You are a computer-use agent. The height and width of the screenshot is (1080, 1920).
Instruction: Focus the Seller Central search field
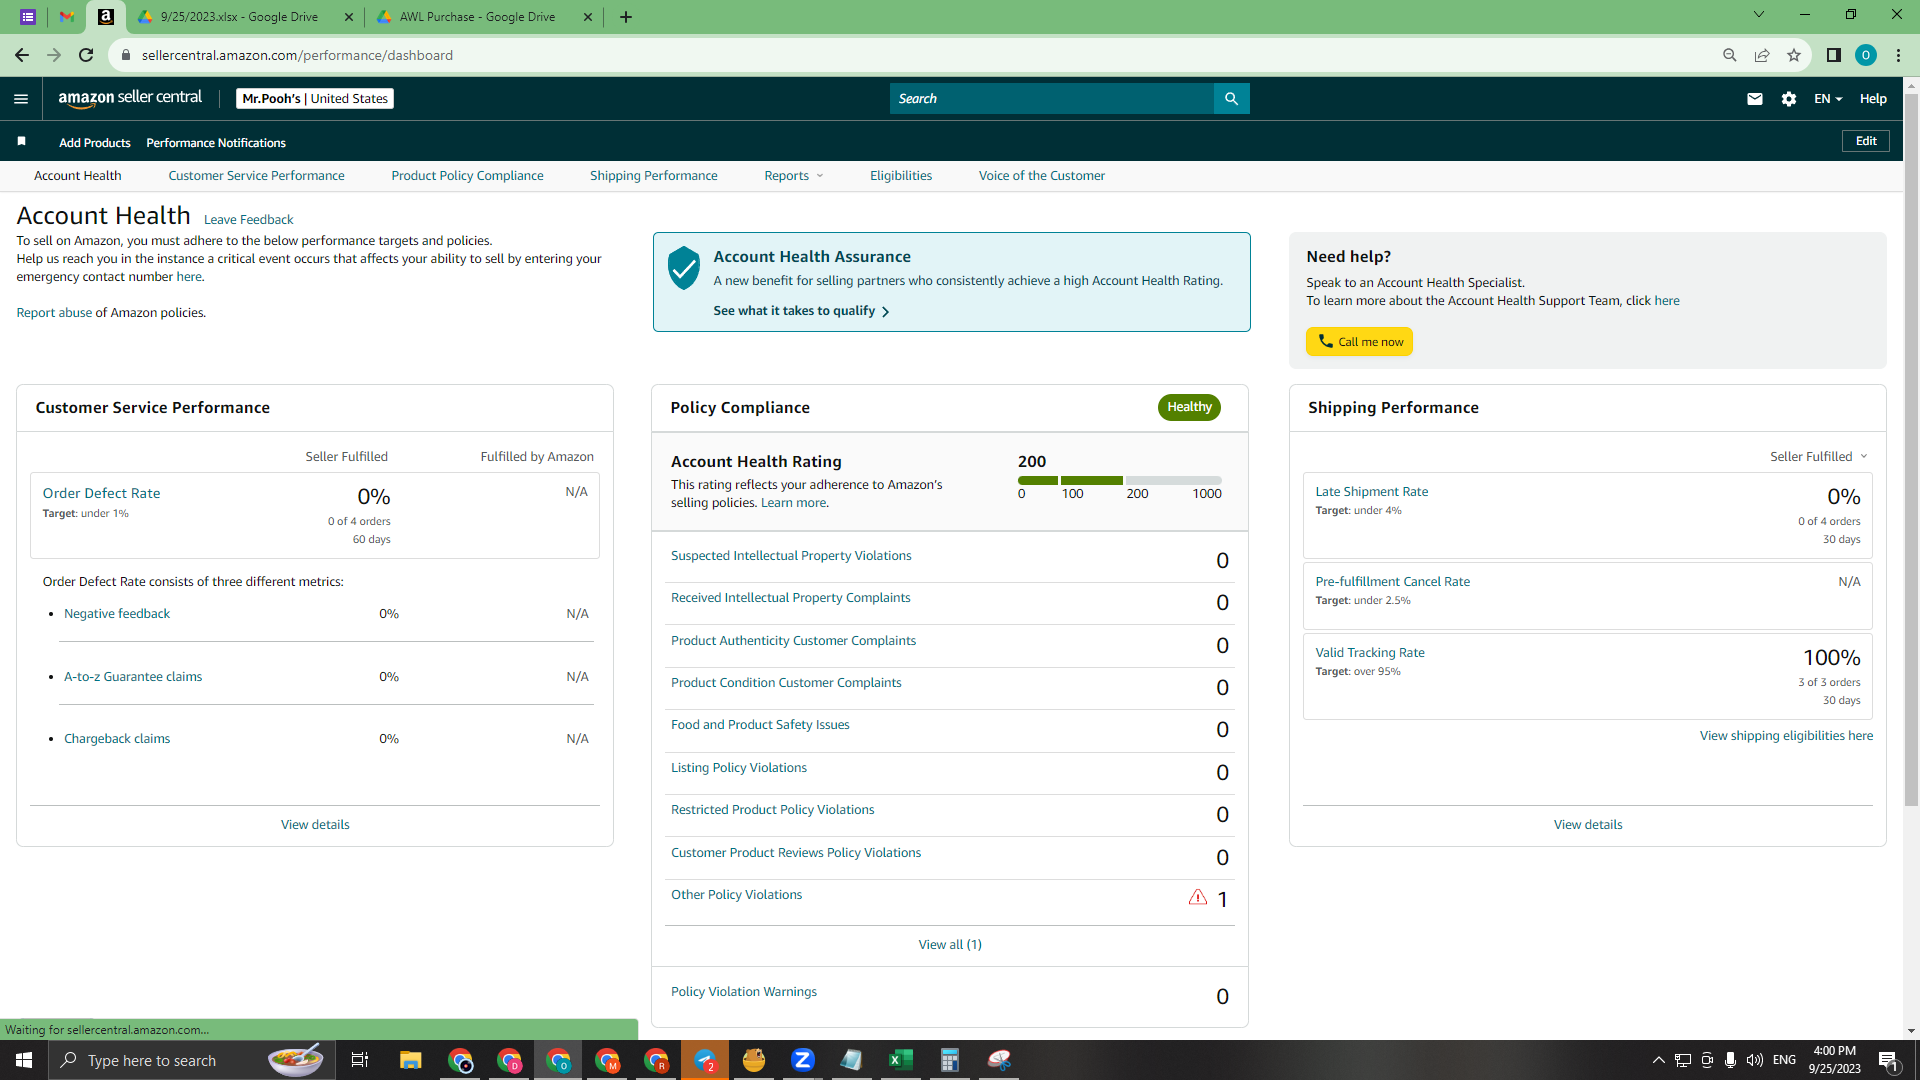[1051, 99]
